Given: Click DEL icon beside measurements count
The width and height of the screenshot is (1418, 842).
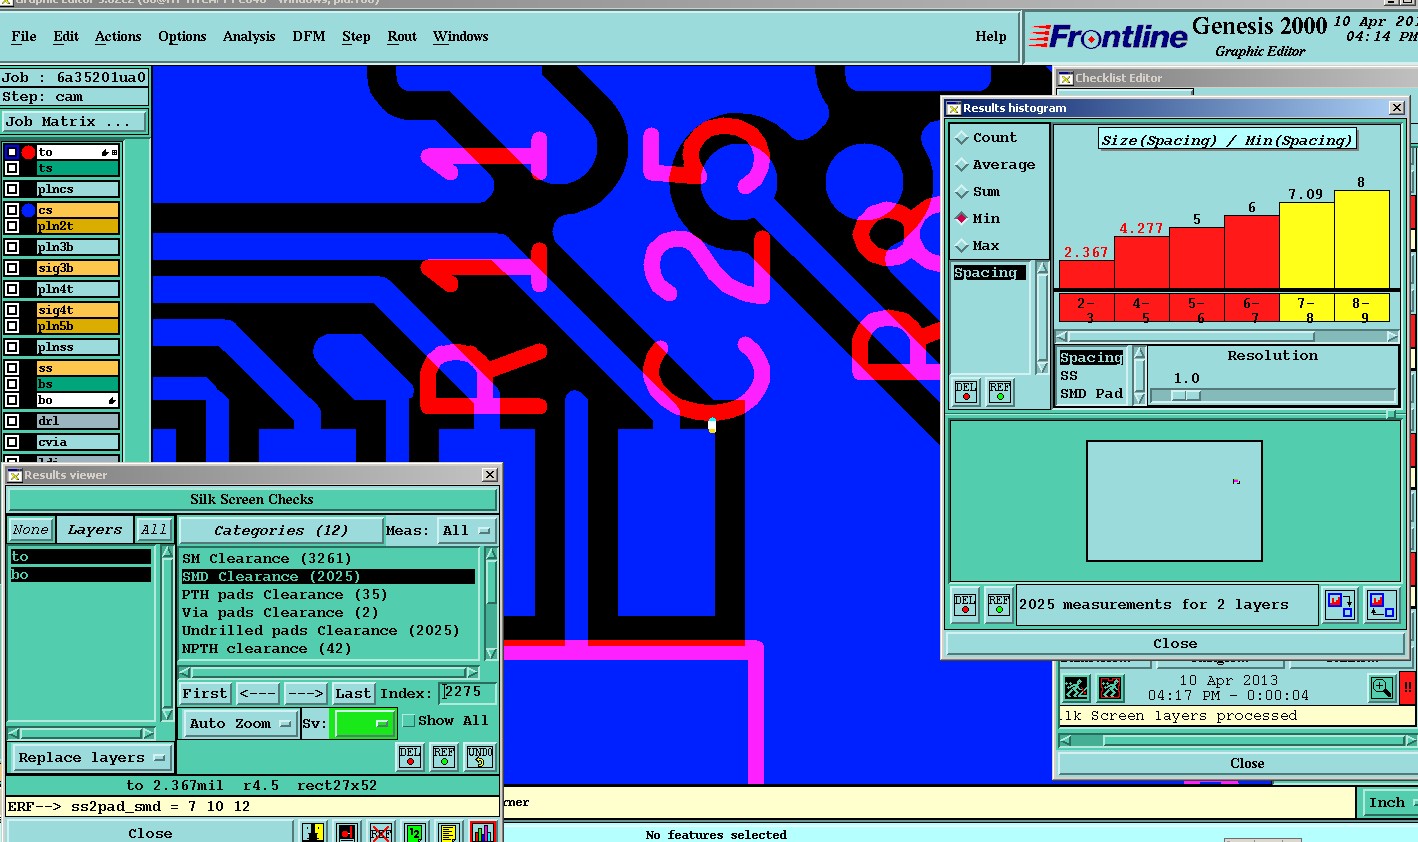Looking at the screenshot, I should (965, 605).
